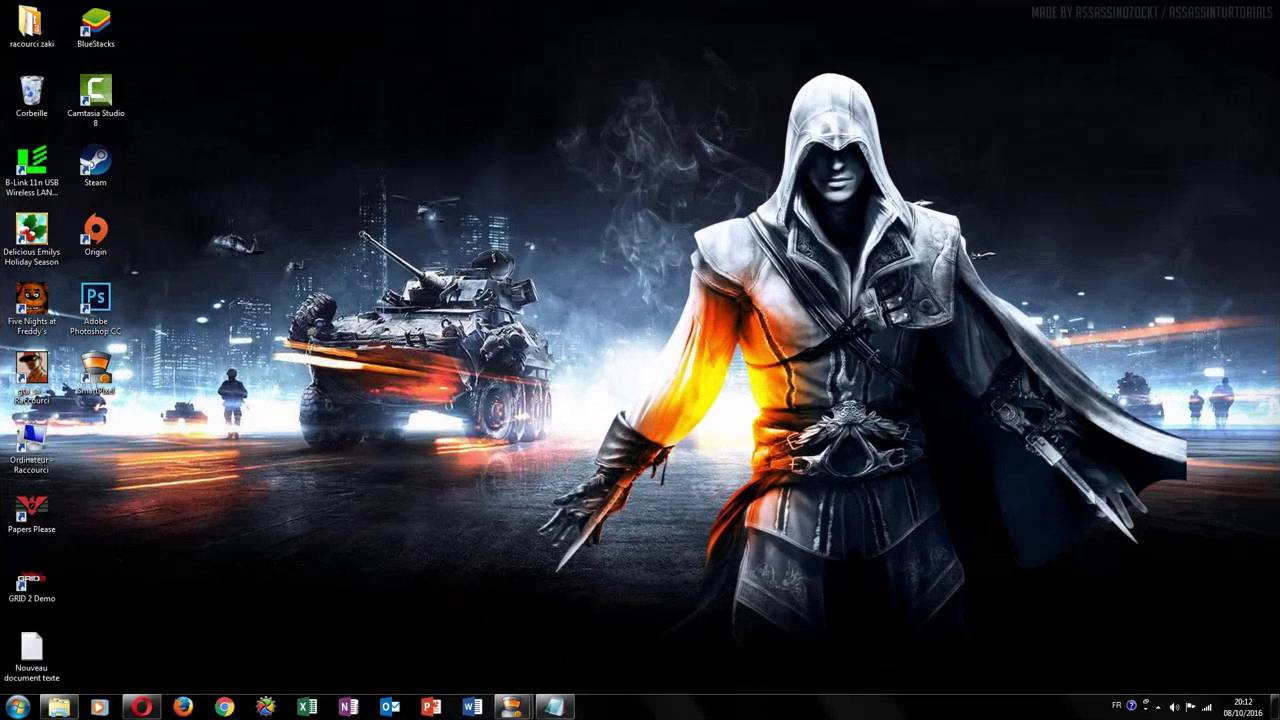
Task: Select the Five Nights at Freddy's icon
Action: click(31, 308)
